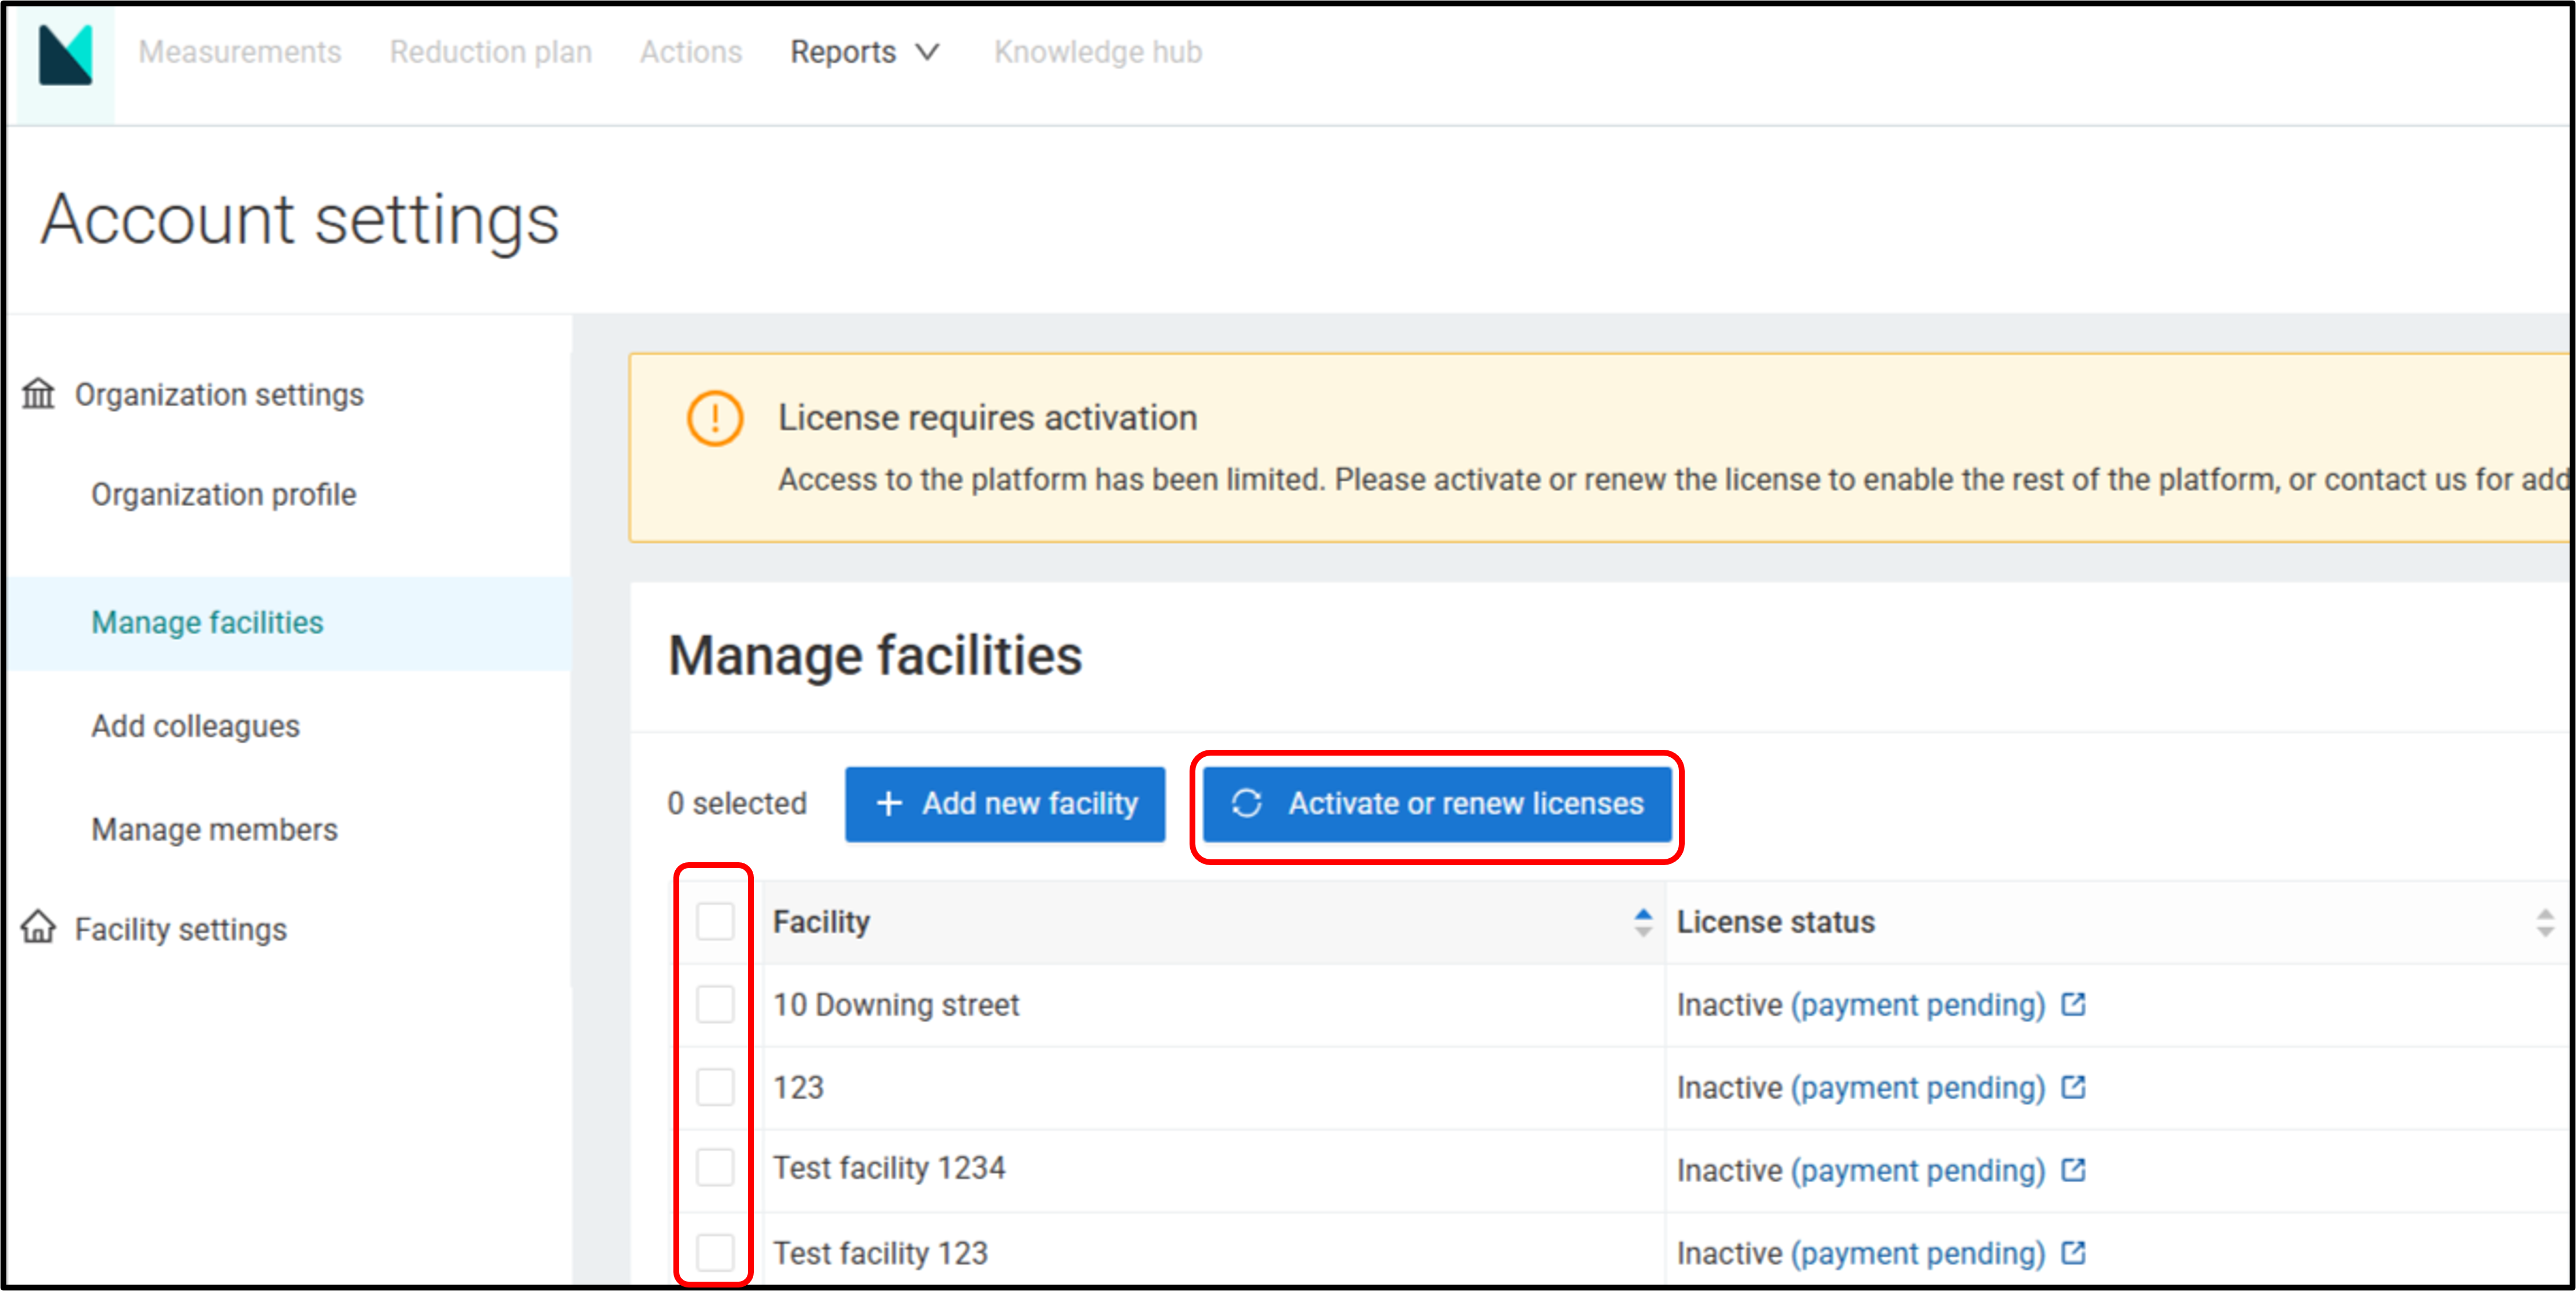
Task: Check the box for Test facility 1234
Action: point(715,1168)
